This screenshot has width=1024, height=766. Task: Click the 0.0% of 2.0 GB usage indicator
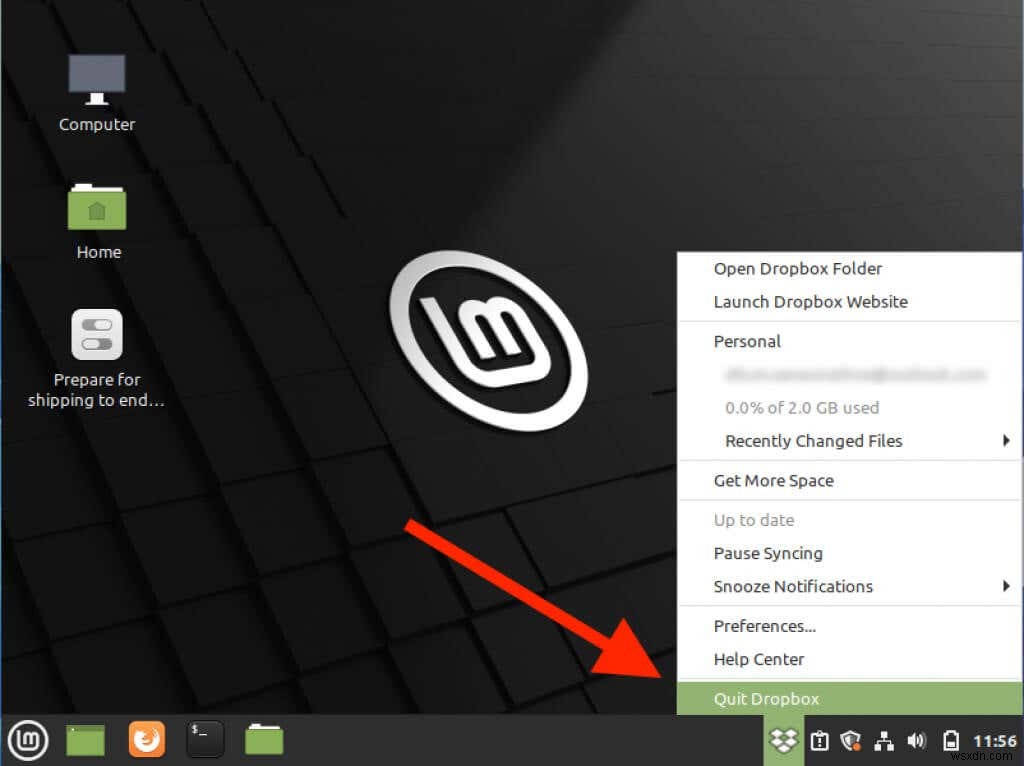pyautogui.click(x=800, y=407)
